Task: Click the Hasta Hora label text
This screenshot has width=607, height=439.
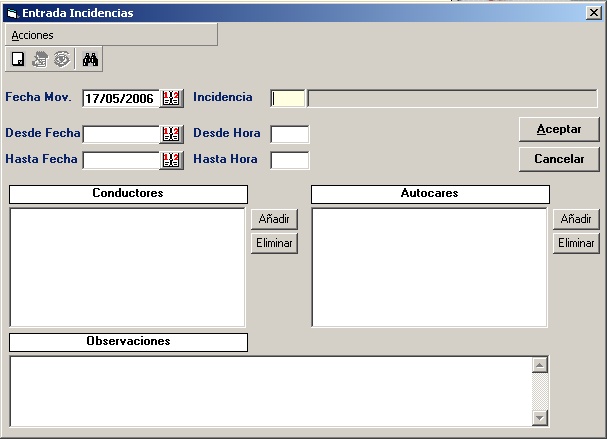Action: click(x=225, y=159)
